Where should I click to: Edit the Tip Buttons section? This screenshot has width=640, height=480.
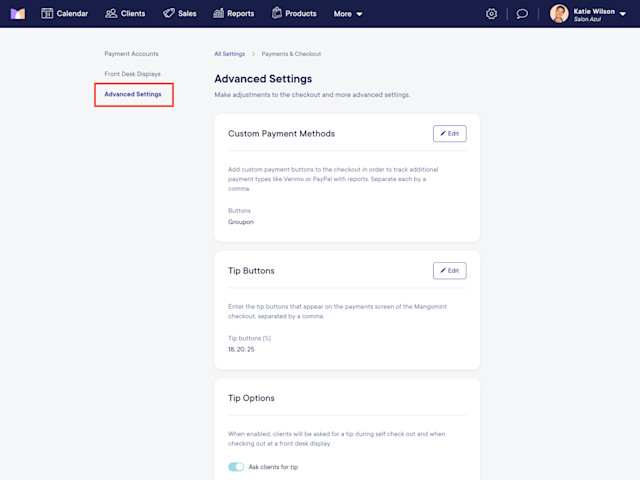[449, 271]
